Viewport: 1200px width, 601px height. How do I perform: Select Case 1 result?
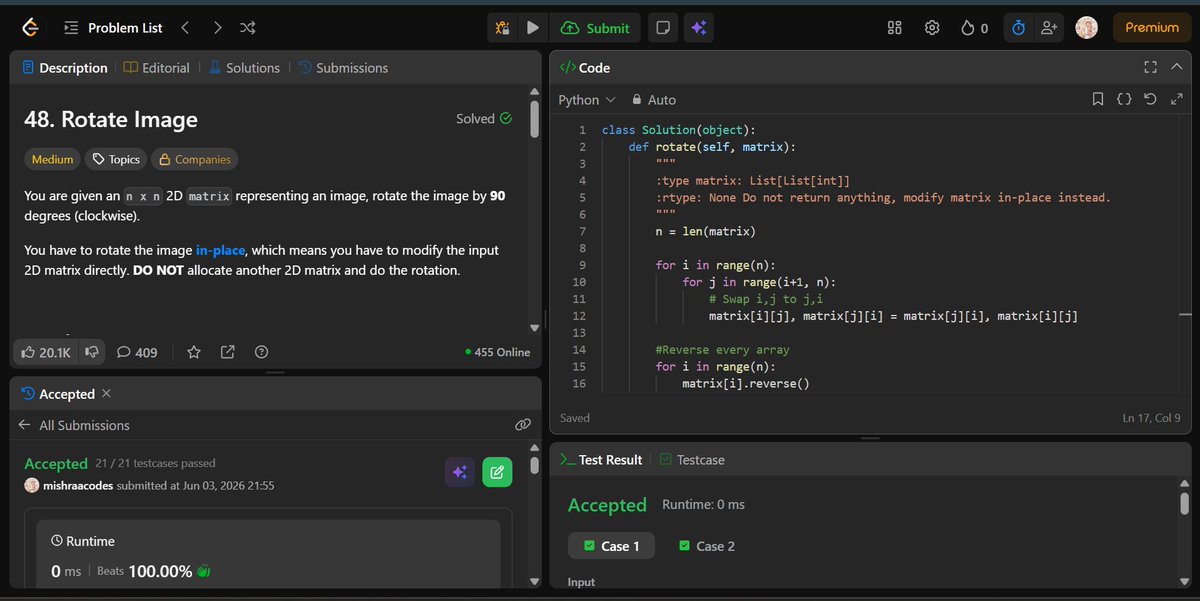(x=610, y=546)
